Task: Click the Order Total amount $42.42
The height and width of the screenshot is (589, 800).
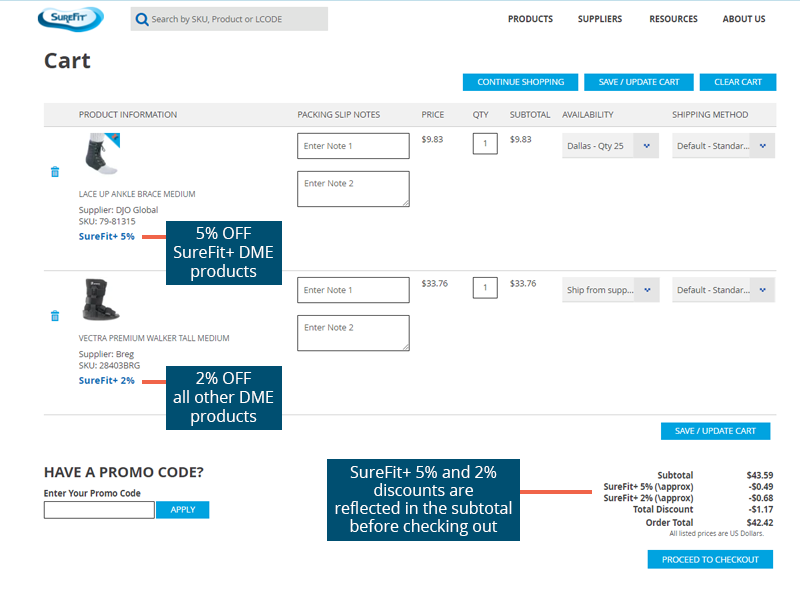Action: (760, 523)
